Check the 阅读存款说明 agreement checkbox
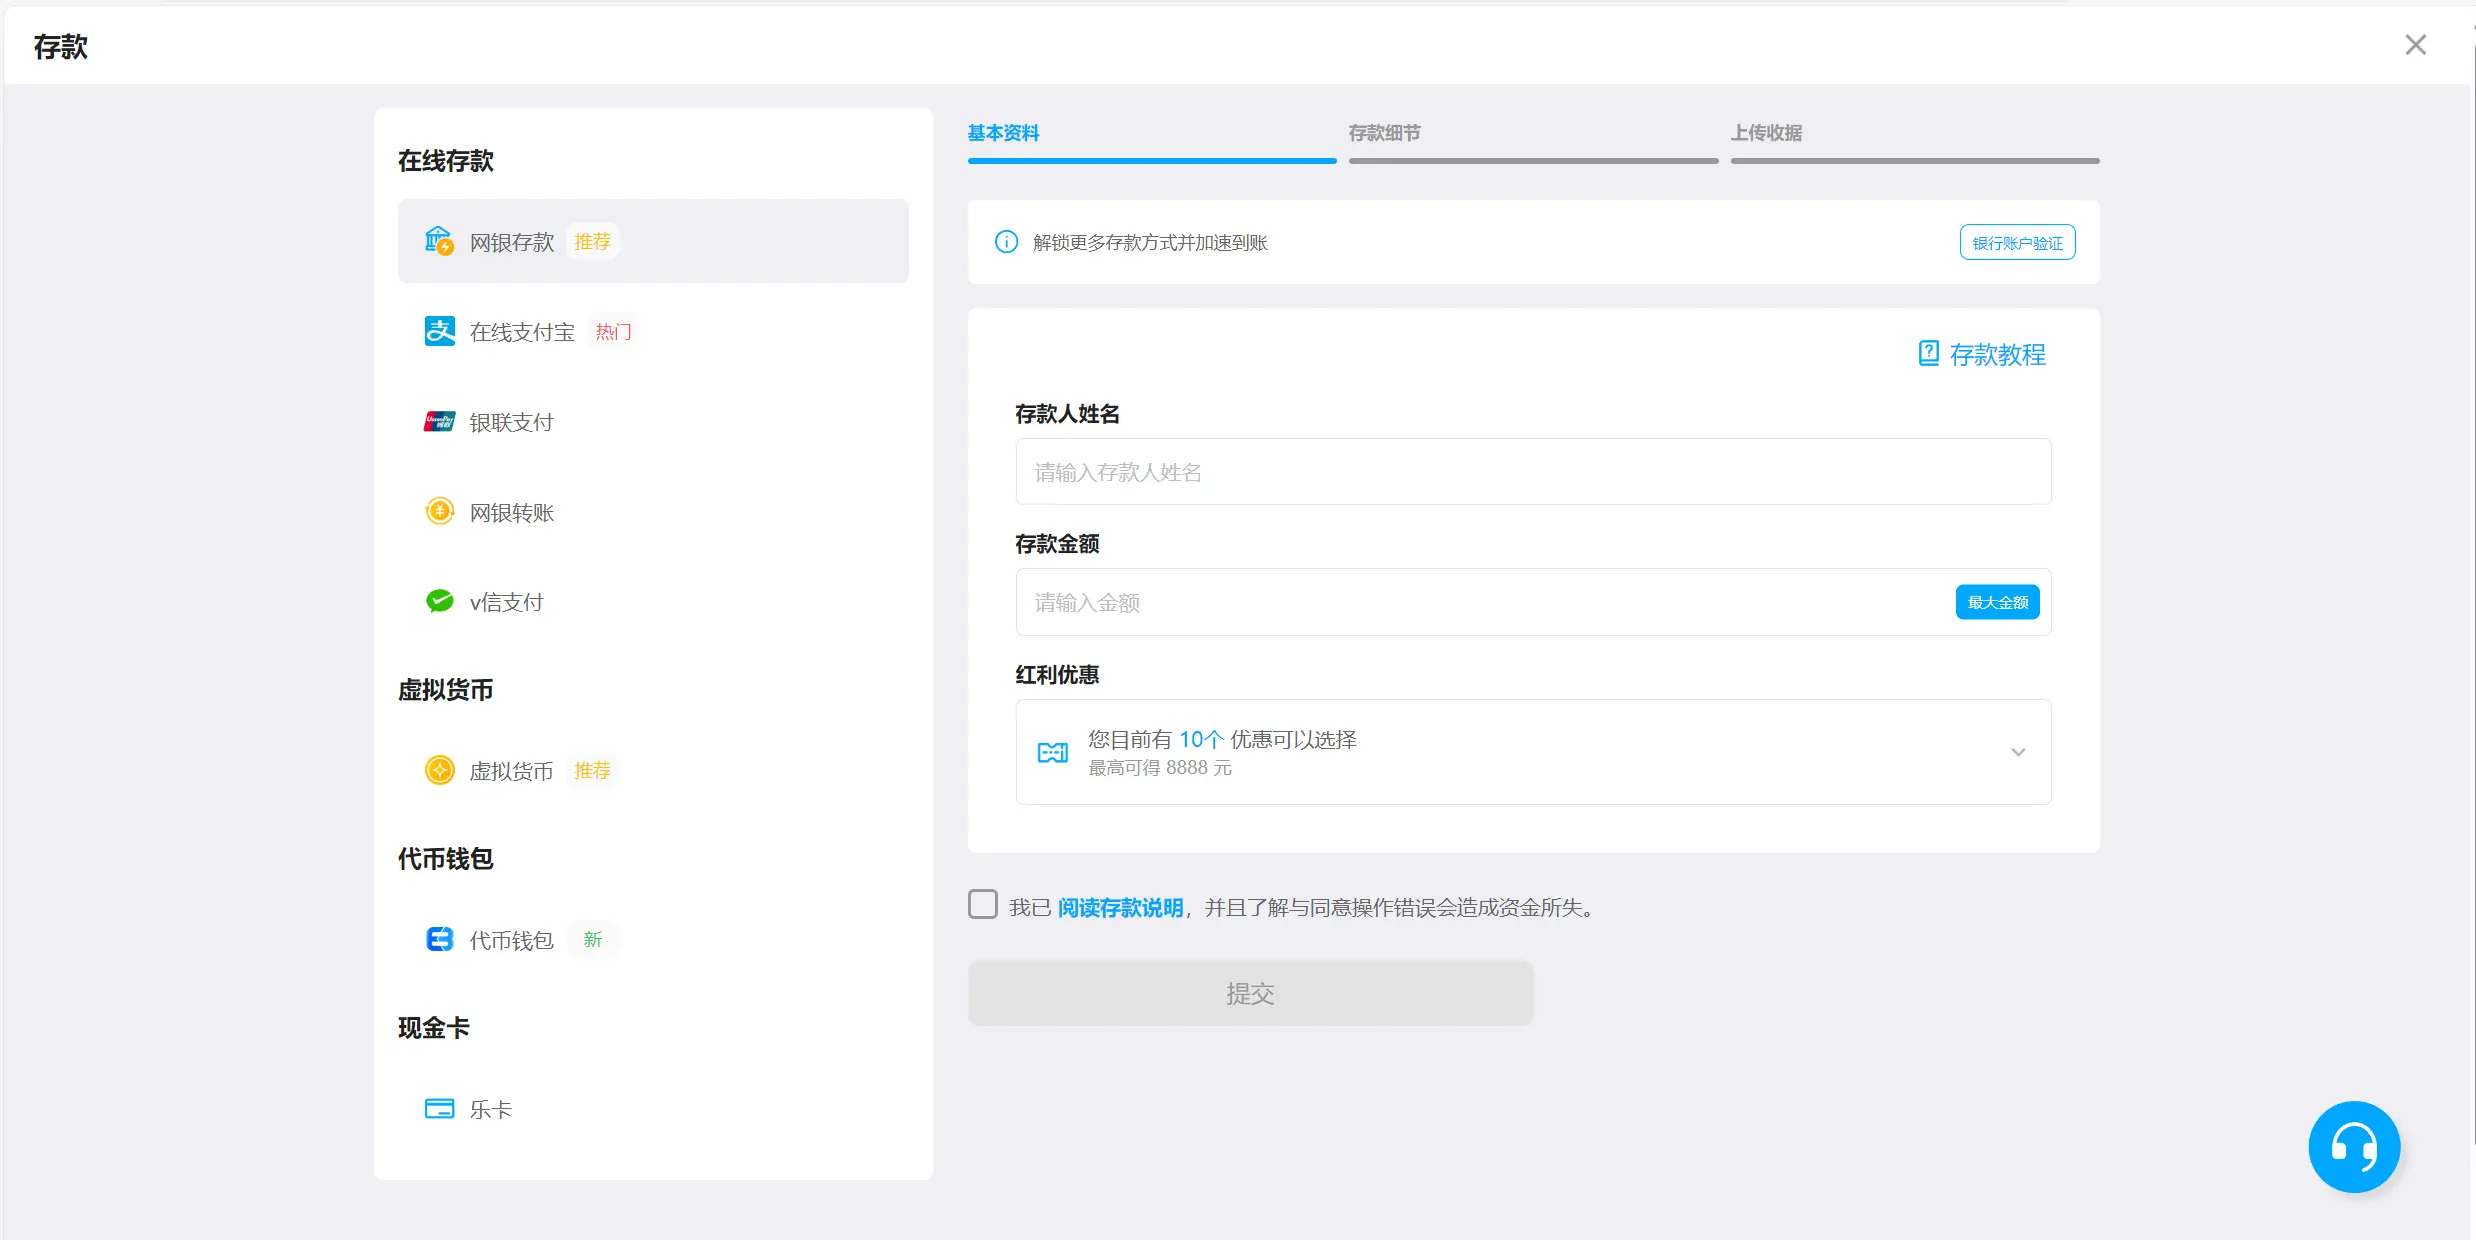The height and width of the screenshot is (1240, 2476). pyautogui.click(x=983, y=905)
